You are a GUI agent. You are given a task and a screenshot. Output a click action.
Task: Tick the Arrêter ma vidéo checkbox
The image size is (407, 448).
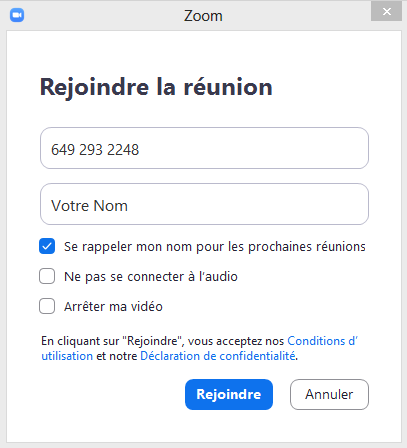pyautogui.click(x=47, y=306)
